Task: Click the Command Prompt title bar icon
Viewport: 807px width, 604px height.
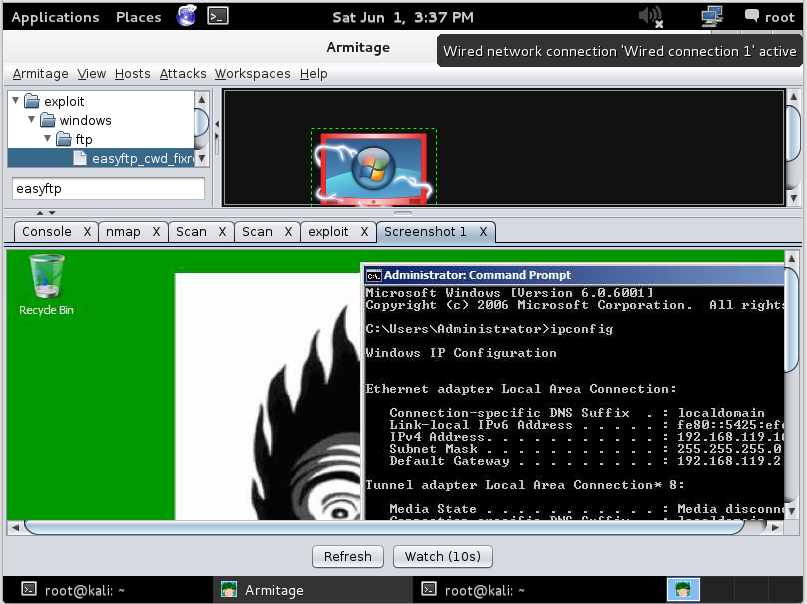Action: click(373, 276)
